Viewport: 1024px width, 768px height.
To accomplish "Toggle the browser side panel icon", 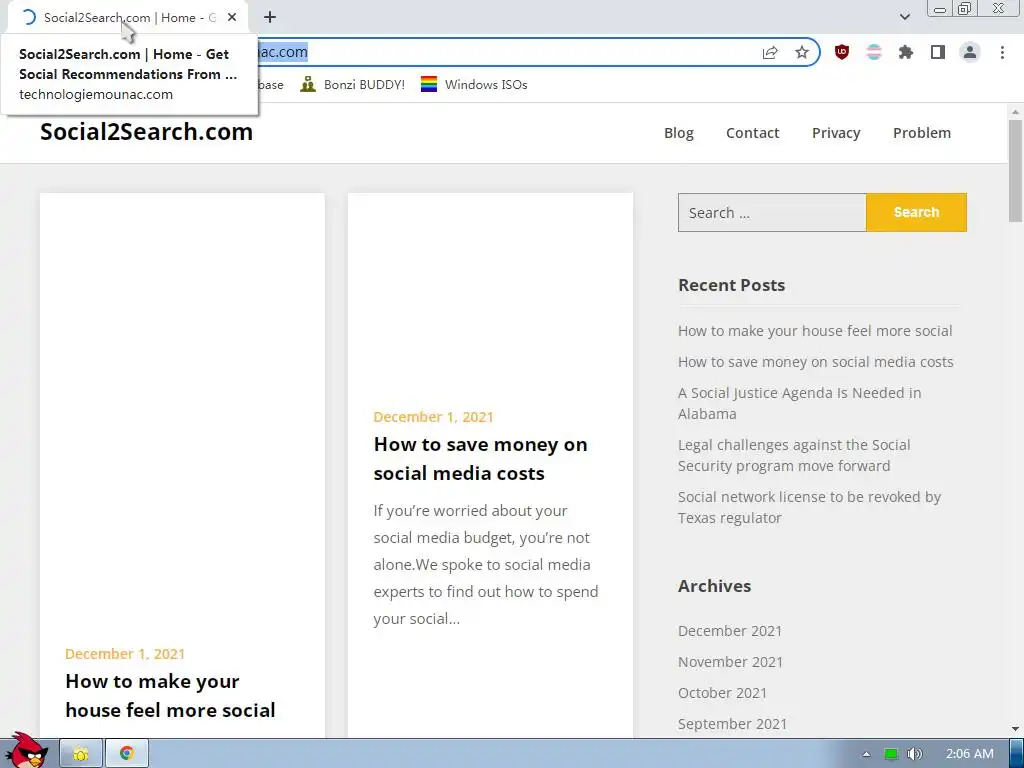I will click(938, 52).
